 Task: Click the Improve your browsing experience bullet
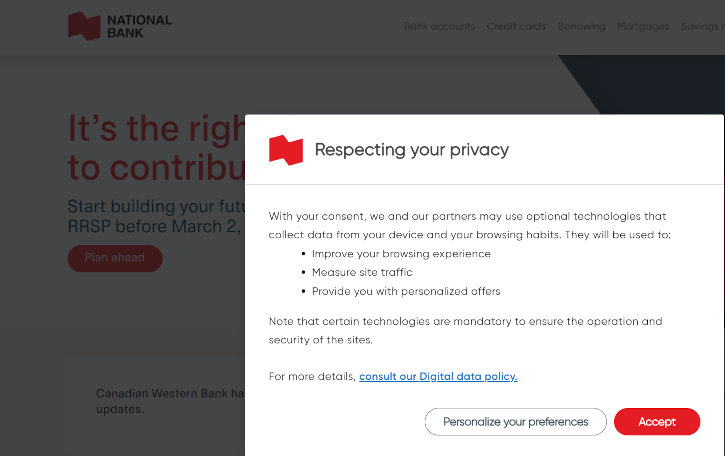click(x=401, y=254)
